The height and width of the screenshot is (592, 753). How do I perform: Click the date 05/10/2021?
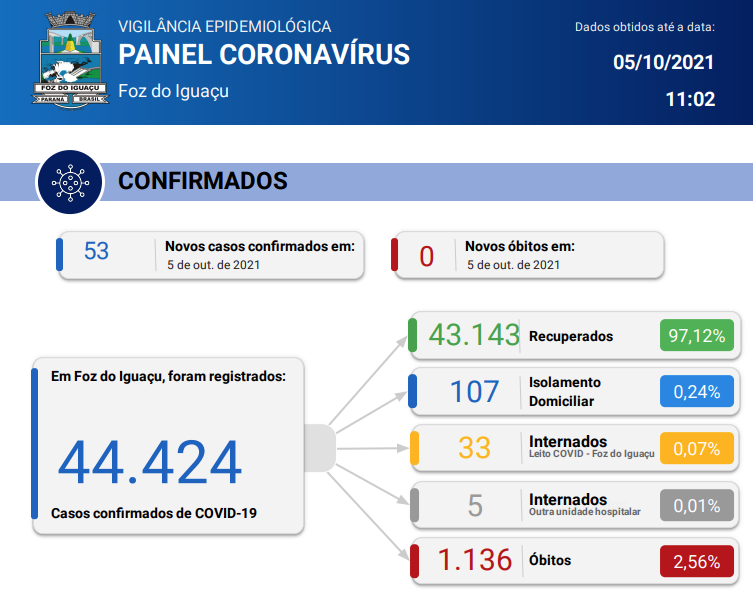point(663,62)
